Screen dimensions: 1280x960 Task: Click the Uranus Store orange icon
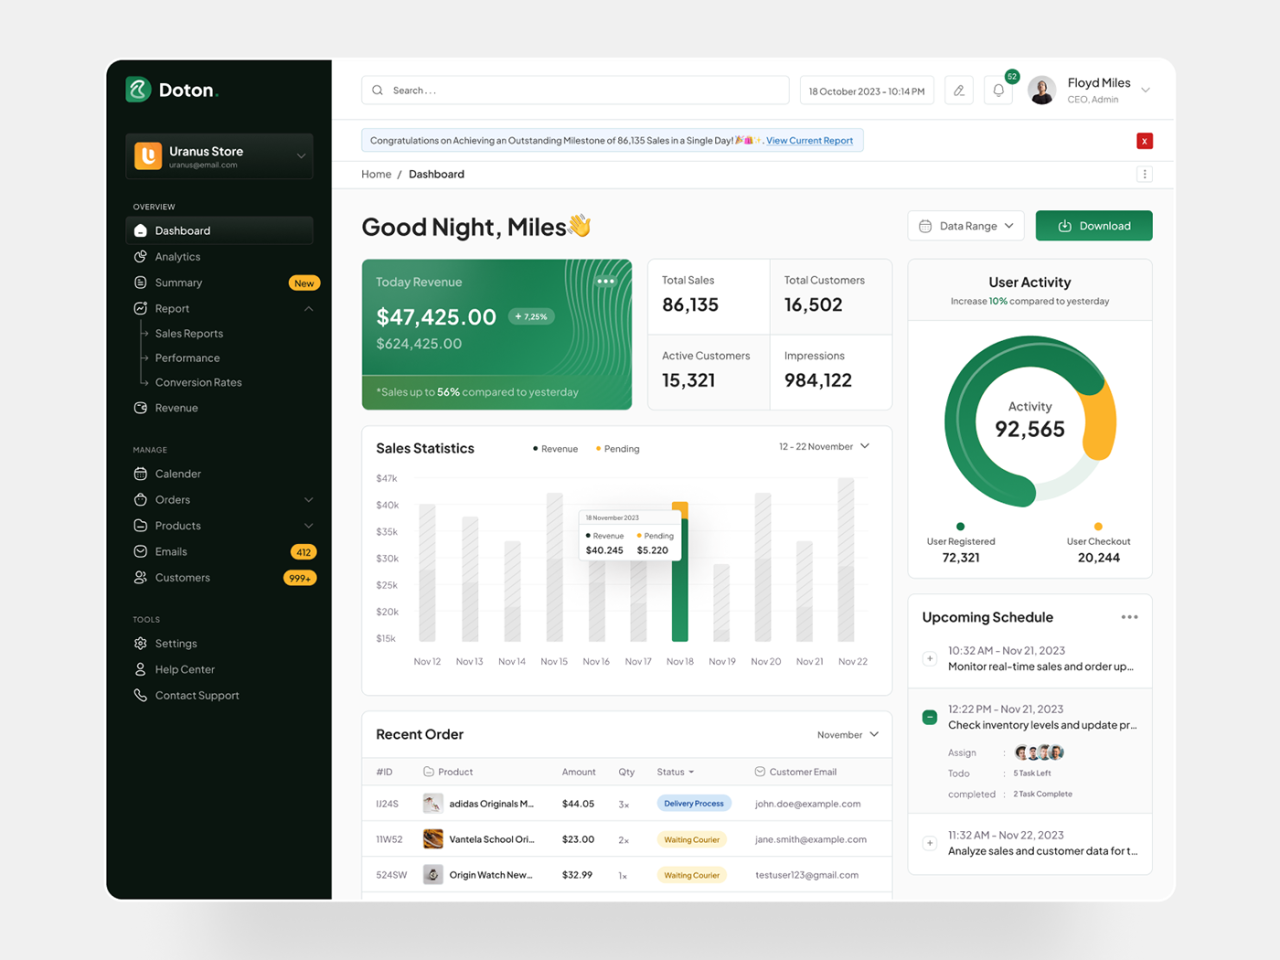[148, 155]
